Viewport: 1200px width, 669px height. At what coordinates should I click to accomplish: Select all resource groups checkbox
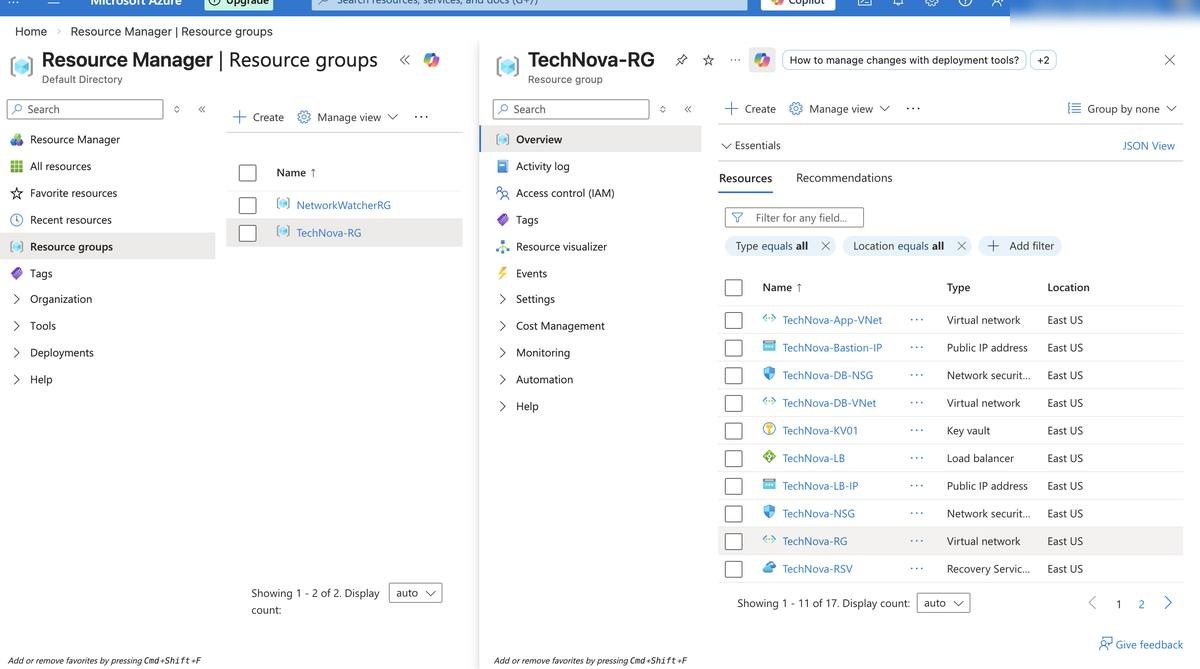pyautogui.click(x=248, y=173)
